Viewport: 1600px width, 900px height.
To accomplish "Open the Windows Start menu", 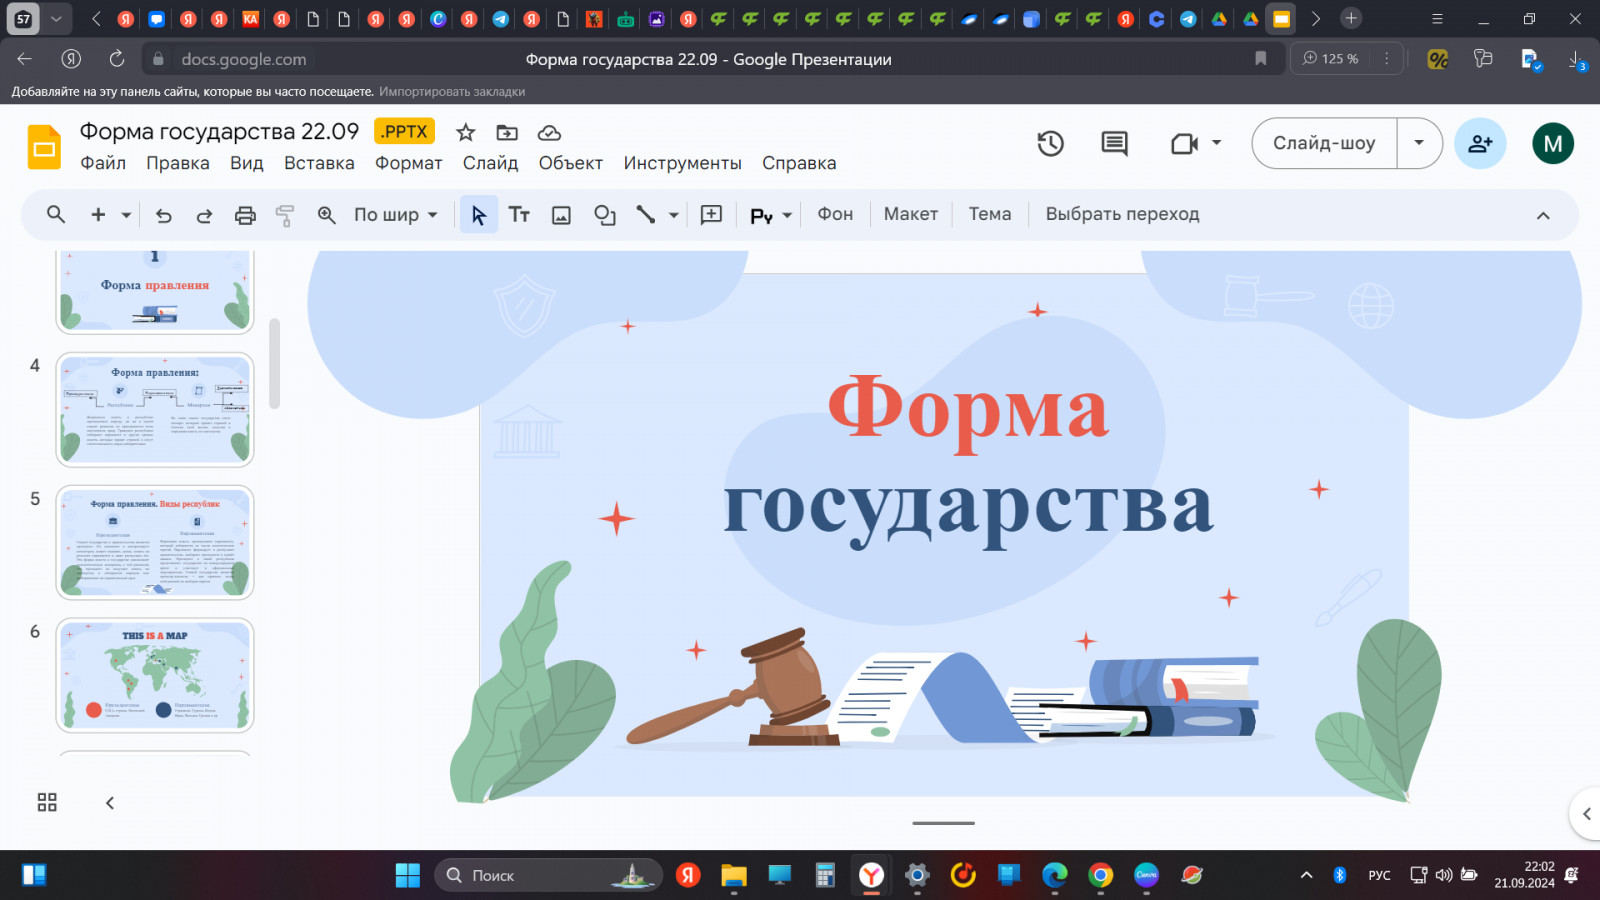I will [x=408, y=875].
